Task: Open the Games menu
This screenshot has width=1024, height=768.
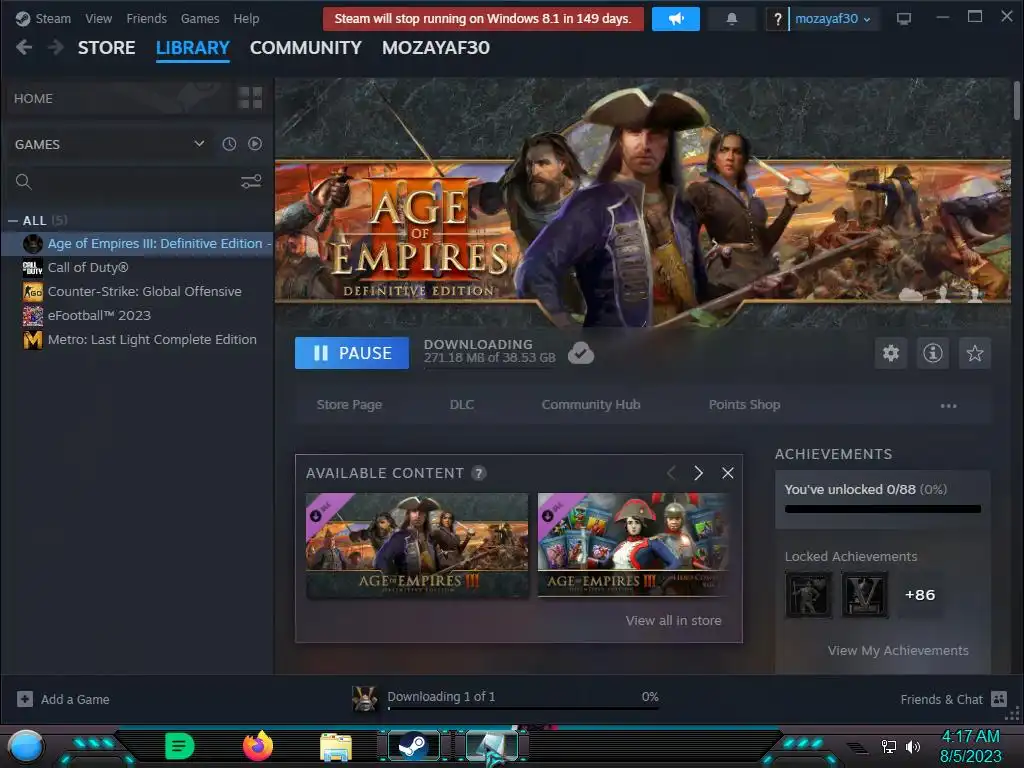Action: (200, 18)
